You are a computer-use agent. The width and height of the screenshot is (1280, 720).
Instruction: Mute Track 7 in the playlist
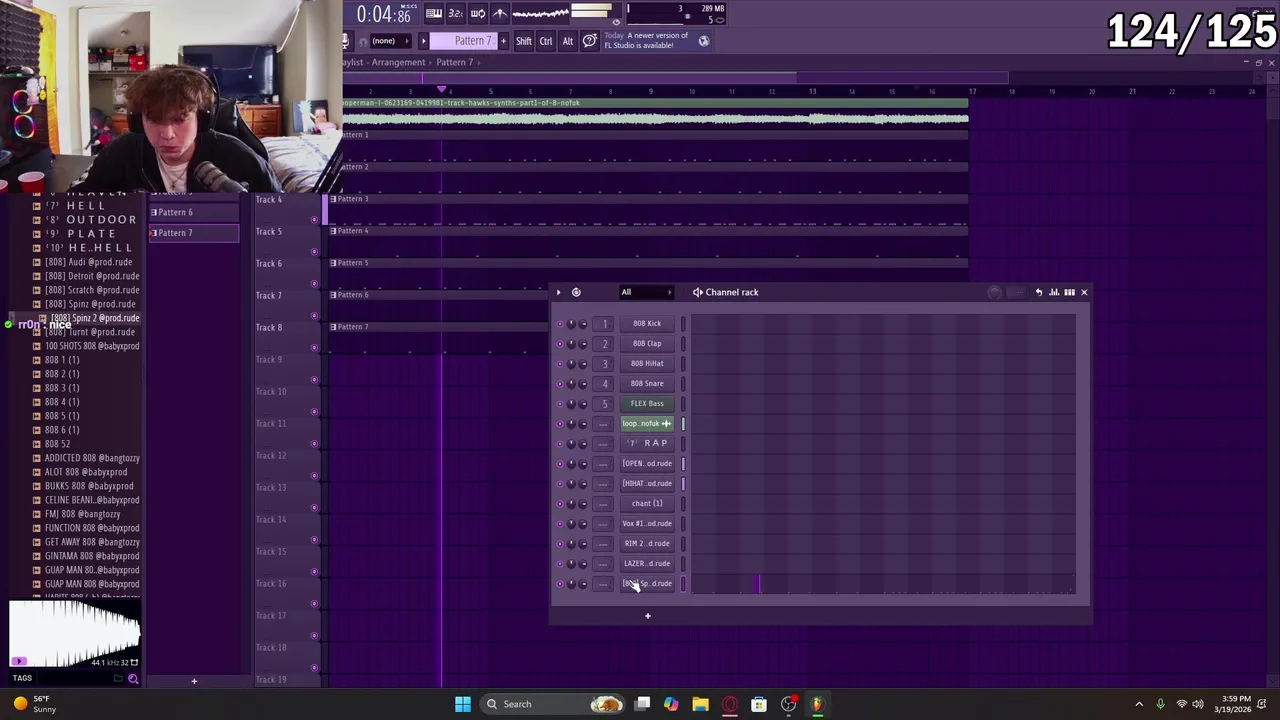314,316
